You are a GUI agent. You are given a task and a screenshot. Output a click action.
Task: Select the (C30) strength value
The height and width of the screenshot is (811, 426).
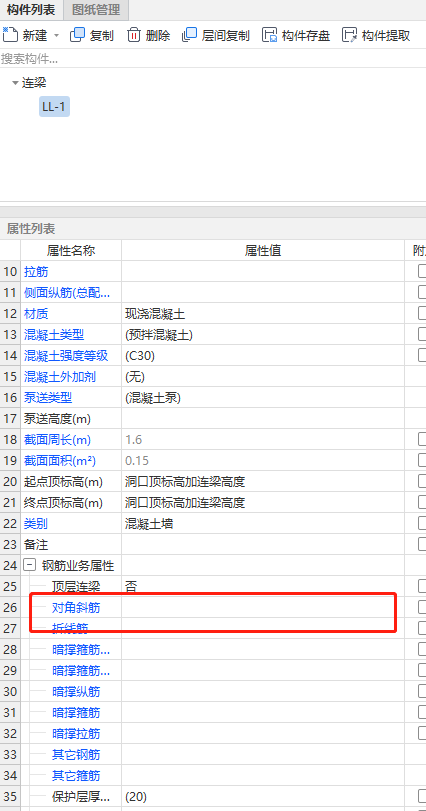click(140, 356)
